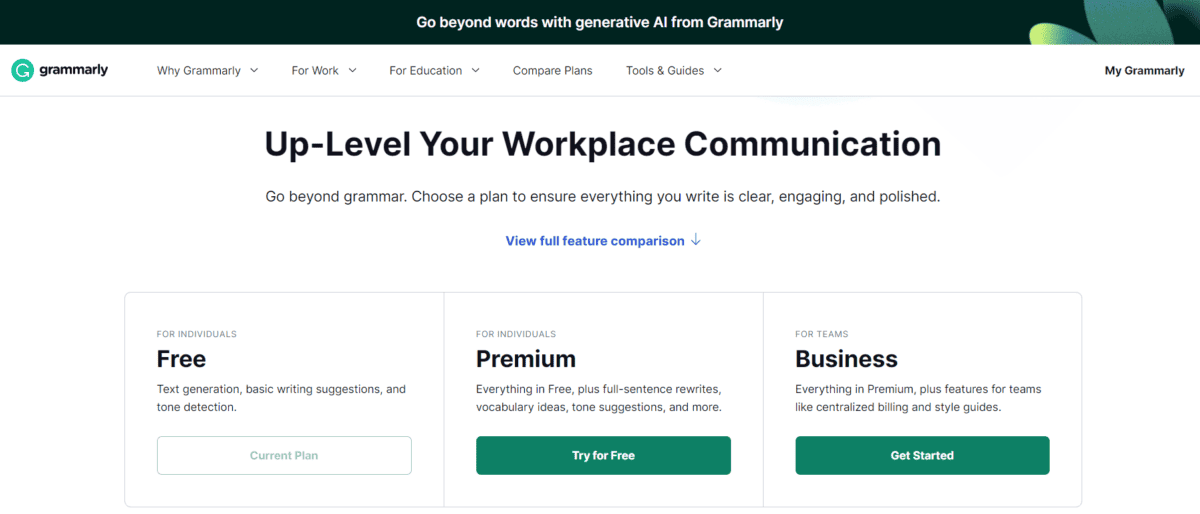The width and height of the screenshot is (1200, 514).
Task: Click the down arrow after feature comparison
Action: click(x=696, y=240)
